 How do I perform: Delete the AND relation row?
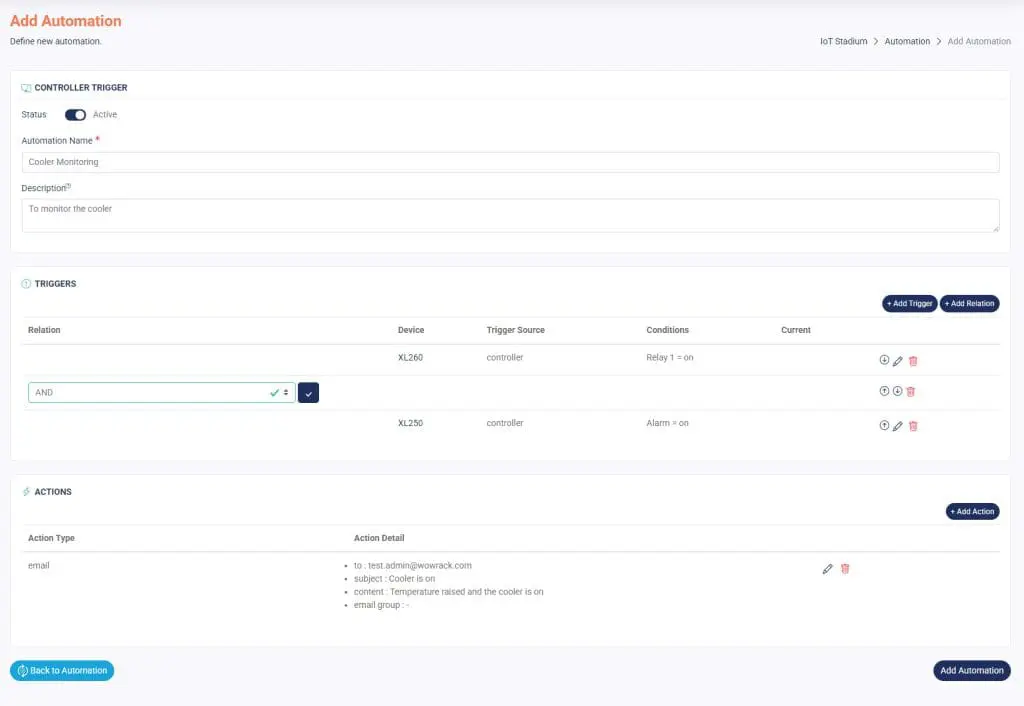pyautogui.click(x=911, y=391)
